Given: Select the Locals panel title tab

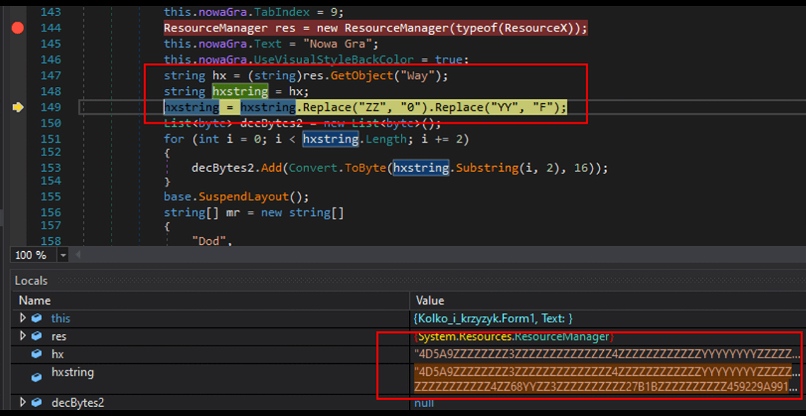Looking at the screenshot, I should click(x=31, y=281).
